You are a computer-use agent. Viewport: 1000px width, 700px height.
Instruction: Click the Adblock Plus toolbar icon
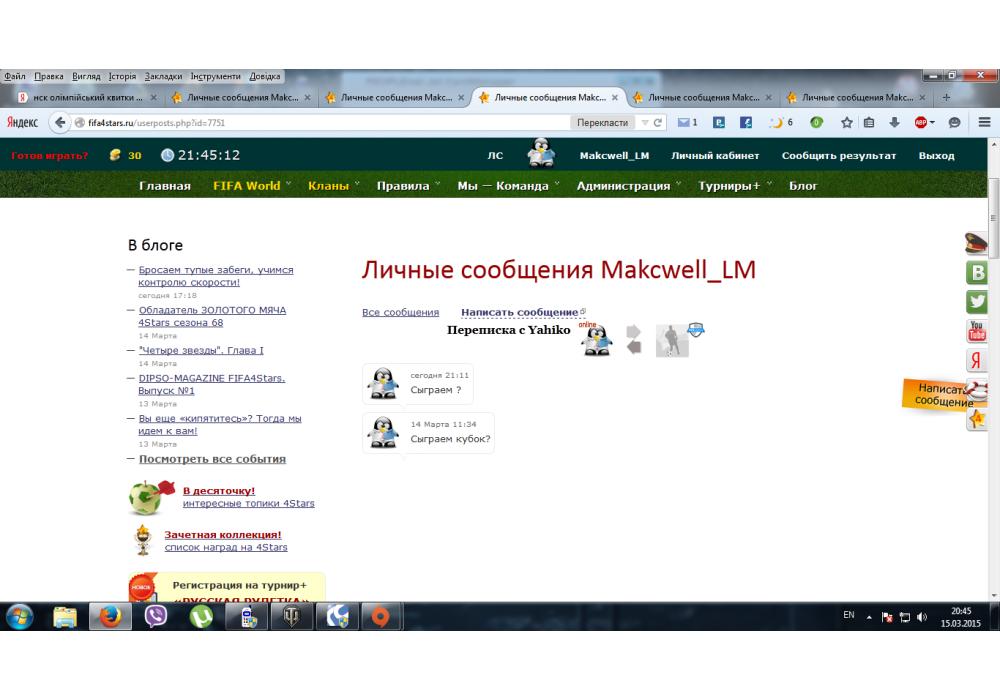tap(922, 122)
